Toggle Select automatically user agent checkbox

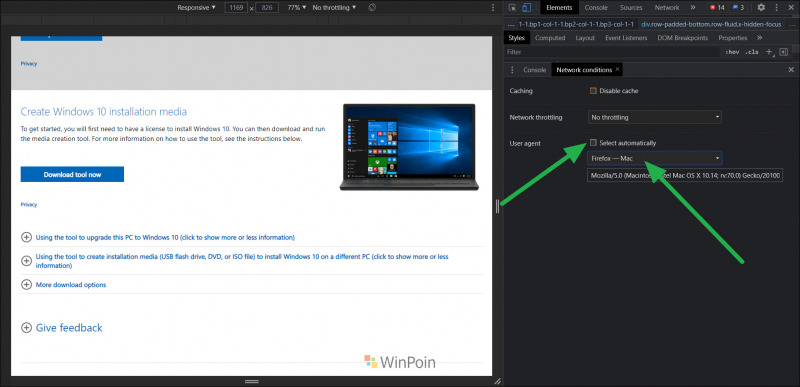point(593,143)
